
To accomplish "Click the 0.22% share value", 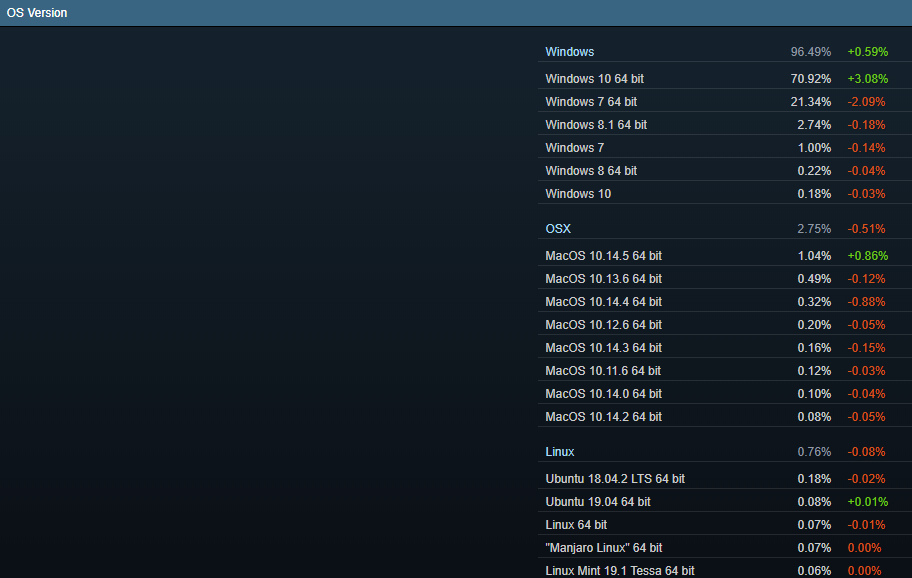I will coord(814,170).
